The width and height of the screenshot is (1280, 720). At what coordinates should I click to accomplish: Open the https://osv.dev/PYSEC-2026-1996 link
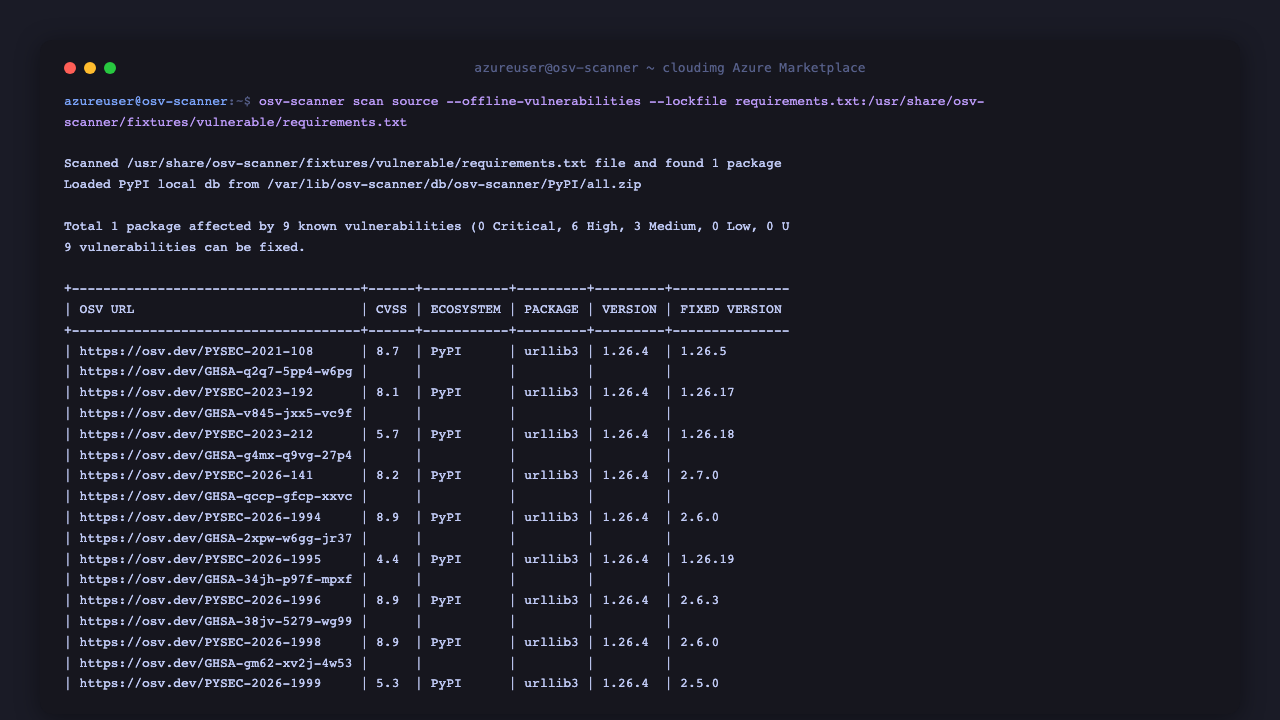pos(200,600)
